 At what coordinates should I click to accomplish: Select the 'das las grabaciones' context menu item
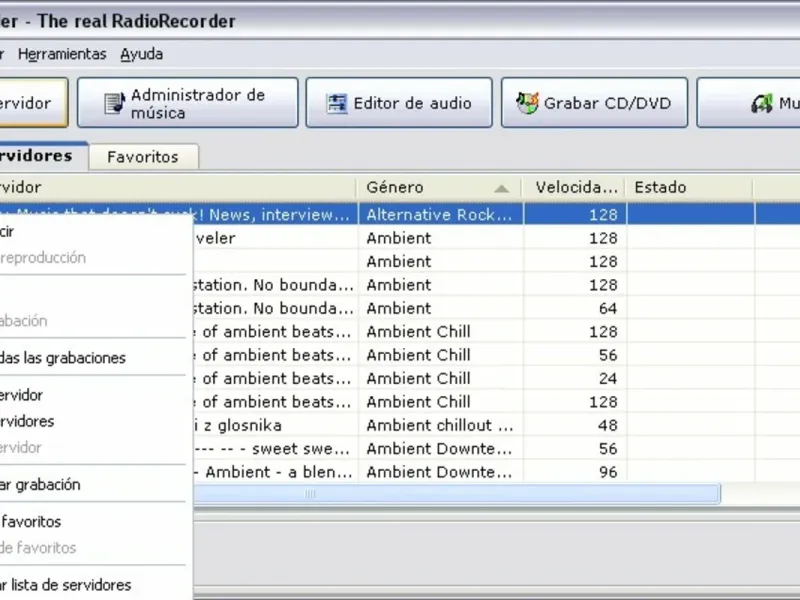coord(93,358)
